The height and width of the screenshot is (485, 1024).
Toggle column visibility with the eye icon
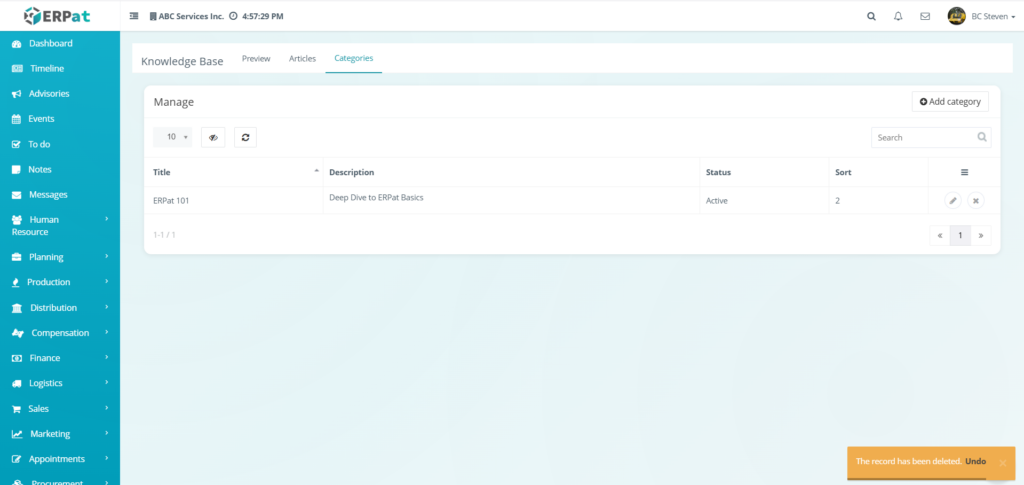213,137
